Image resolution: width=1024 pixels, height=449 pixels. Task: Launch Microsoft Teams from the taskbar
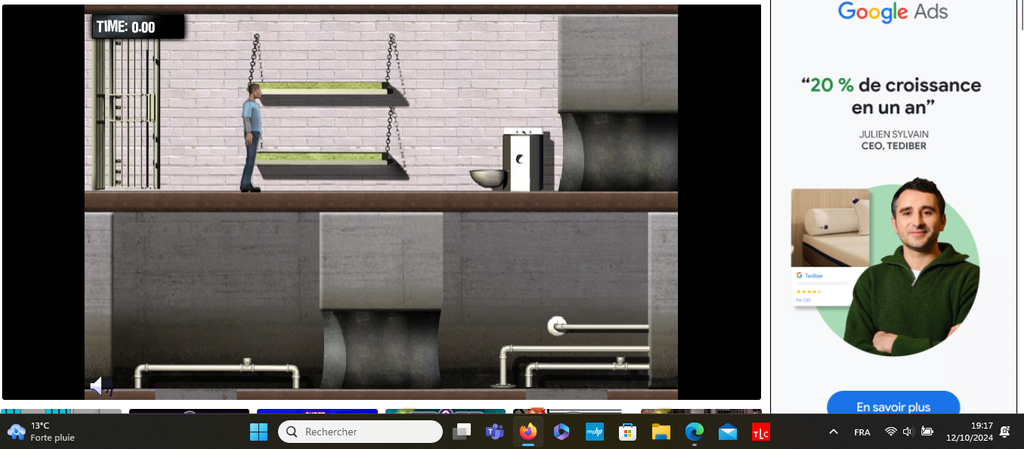point(494,432)
